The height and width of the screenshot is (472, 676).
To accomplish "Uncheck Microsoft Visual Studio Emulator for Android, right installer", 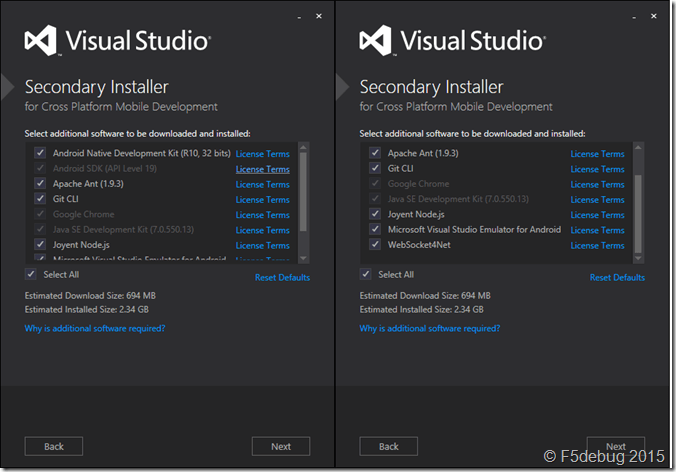I will 375,229.
